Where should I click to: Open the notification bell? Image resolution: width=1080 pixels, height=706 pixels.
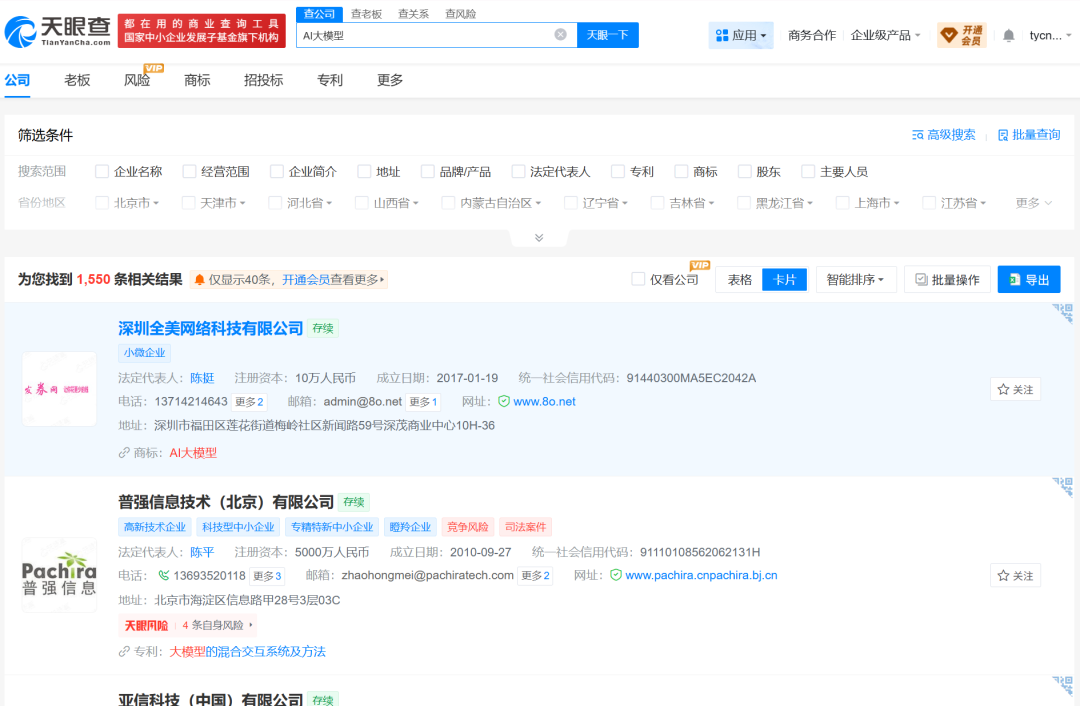(x=1008, y=35)
